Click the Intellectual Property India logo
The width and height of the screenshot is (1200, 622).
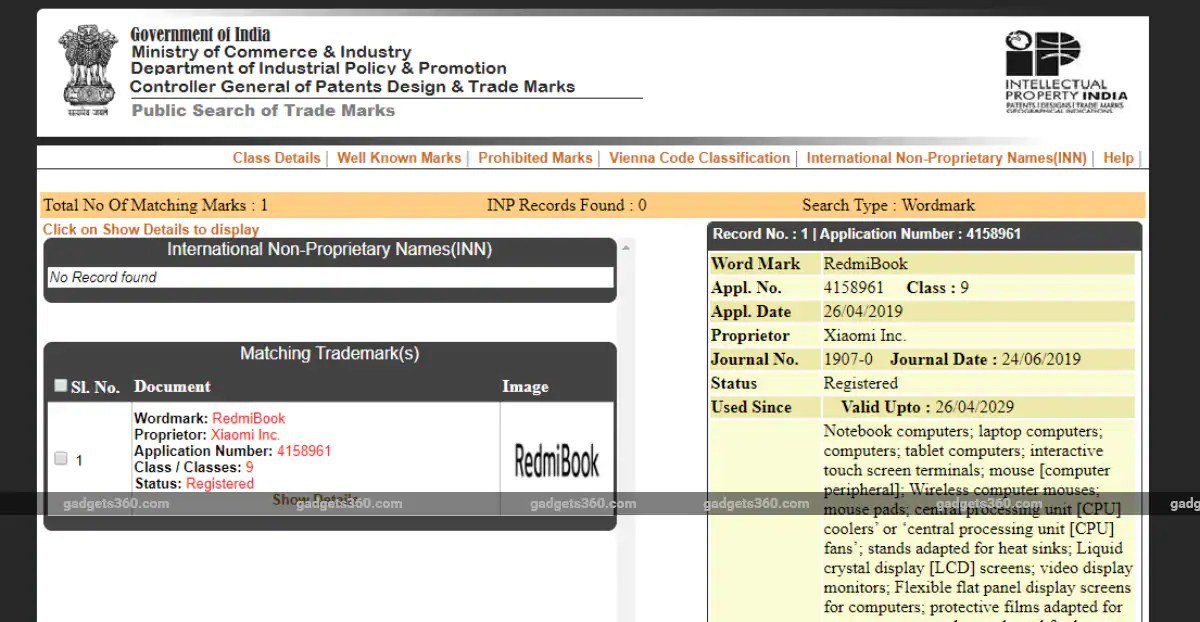[x=1065, y=70]
